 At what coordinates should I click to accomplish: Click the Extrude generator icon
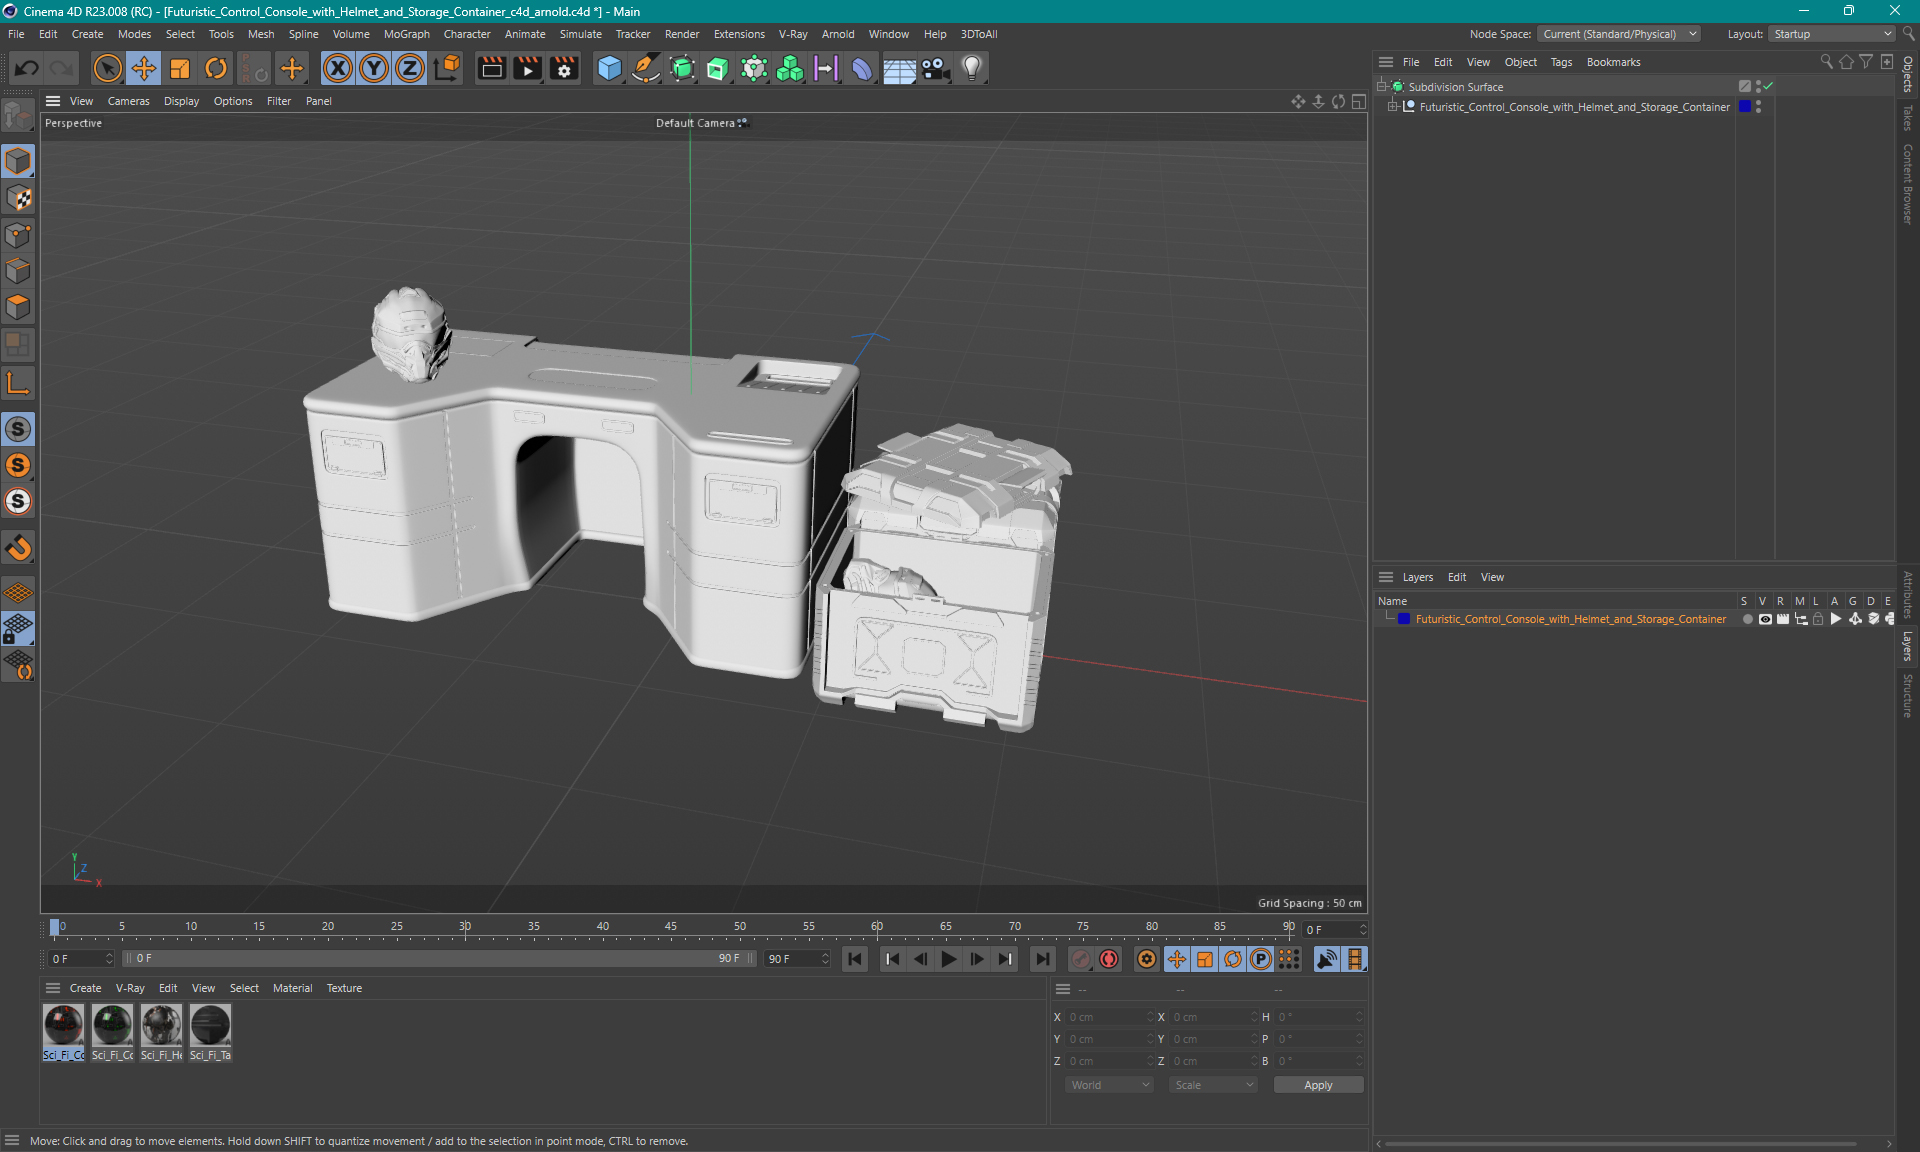(x=718, y=68)
